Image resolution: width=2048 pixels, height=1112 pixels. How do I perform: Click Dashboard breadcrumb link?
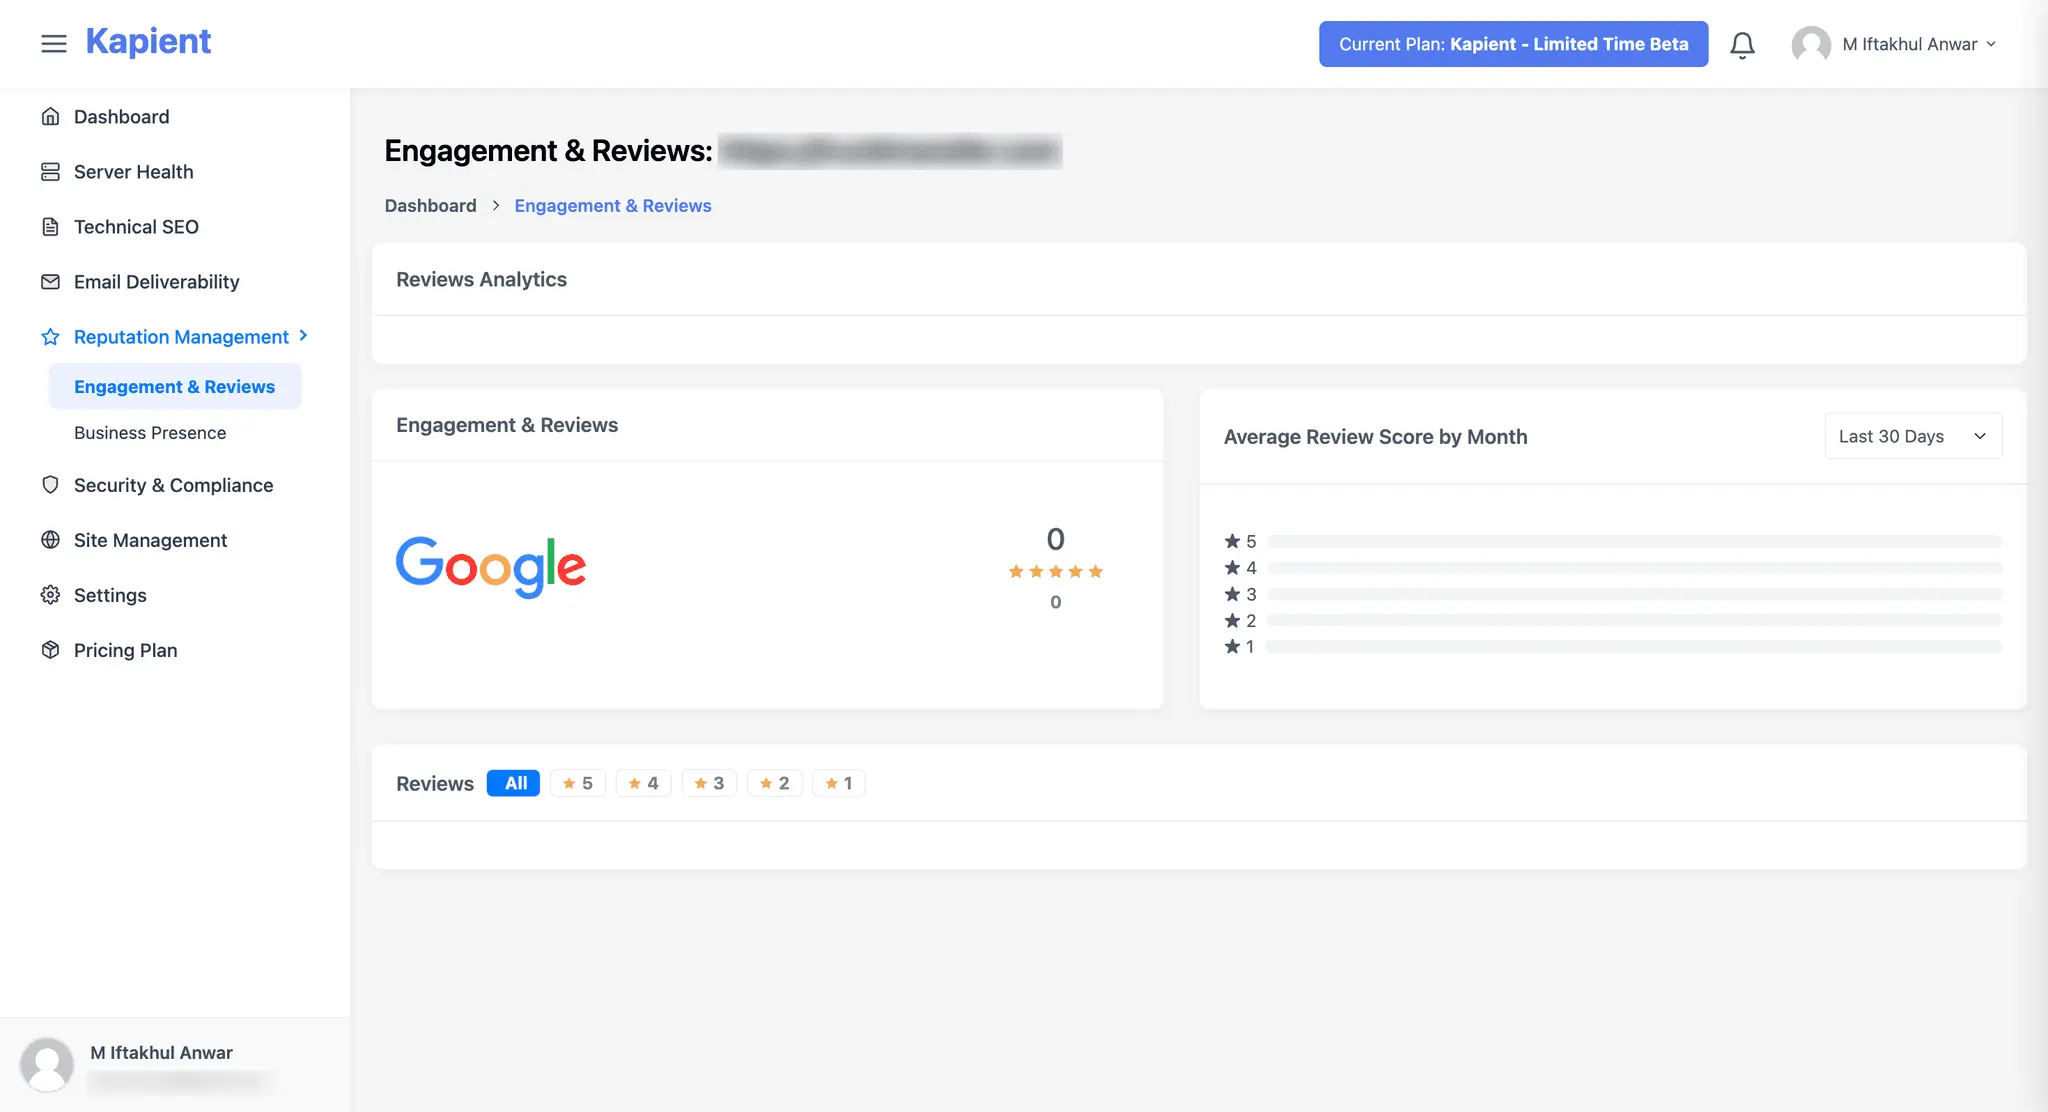[x=430, y=206]
